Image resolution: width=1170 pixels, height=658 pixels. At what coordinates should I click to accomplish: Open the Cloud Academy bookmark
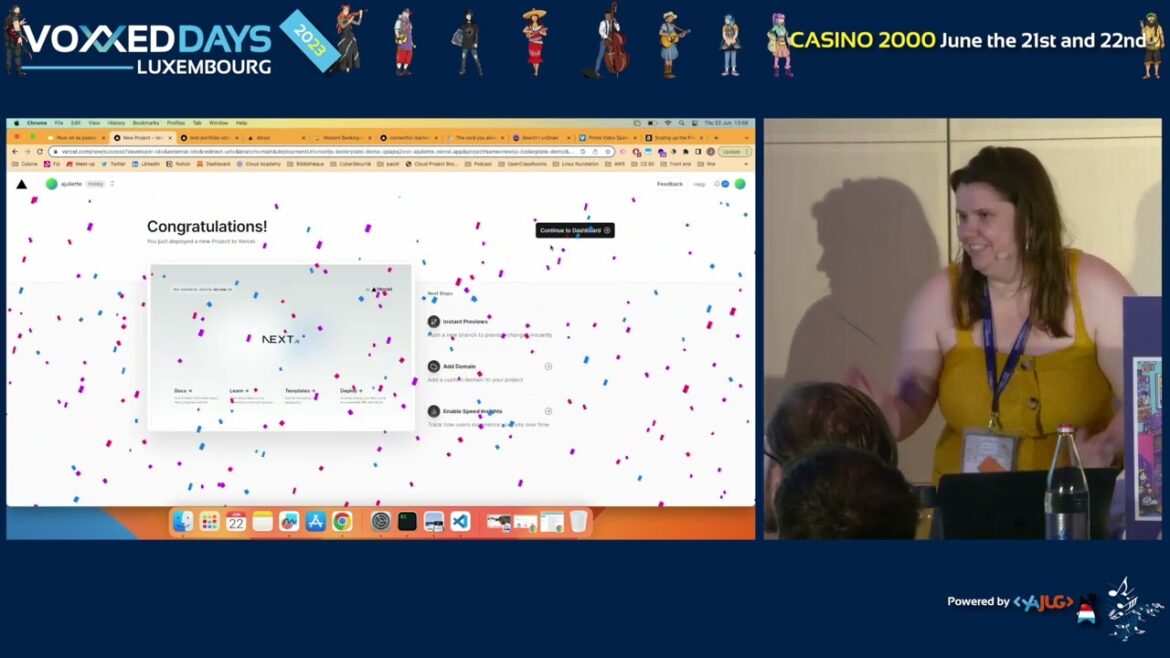[x=258, y=164]
